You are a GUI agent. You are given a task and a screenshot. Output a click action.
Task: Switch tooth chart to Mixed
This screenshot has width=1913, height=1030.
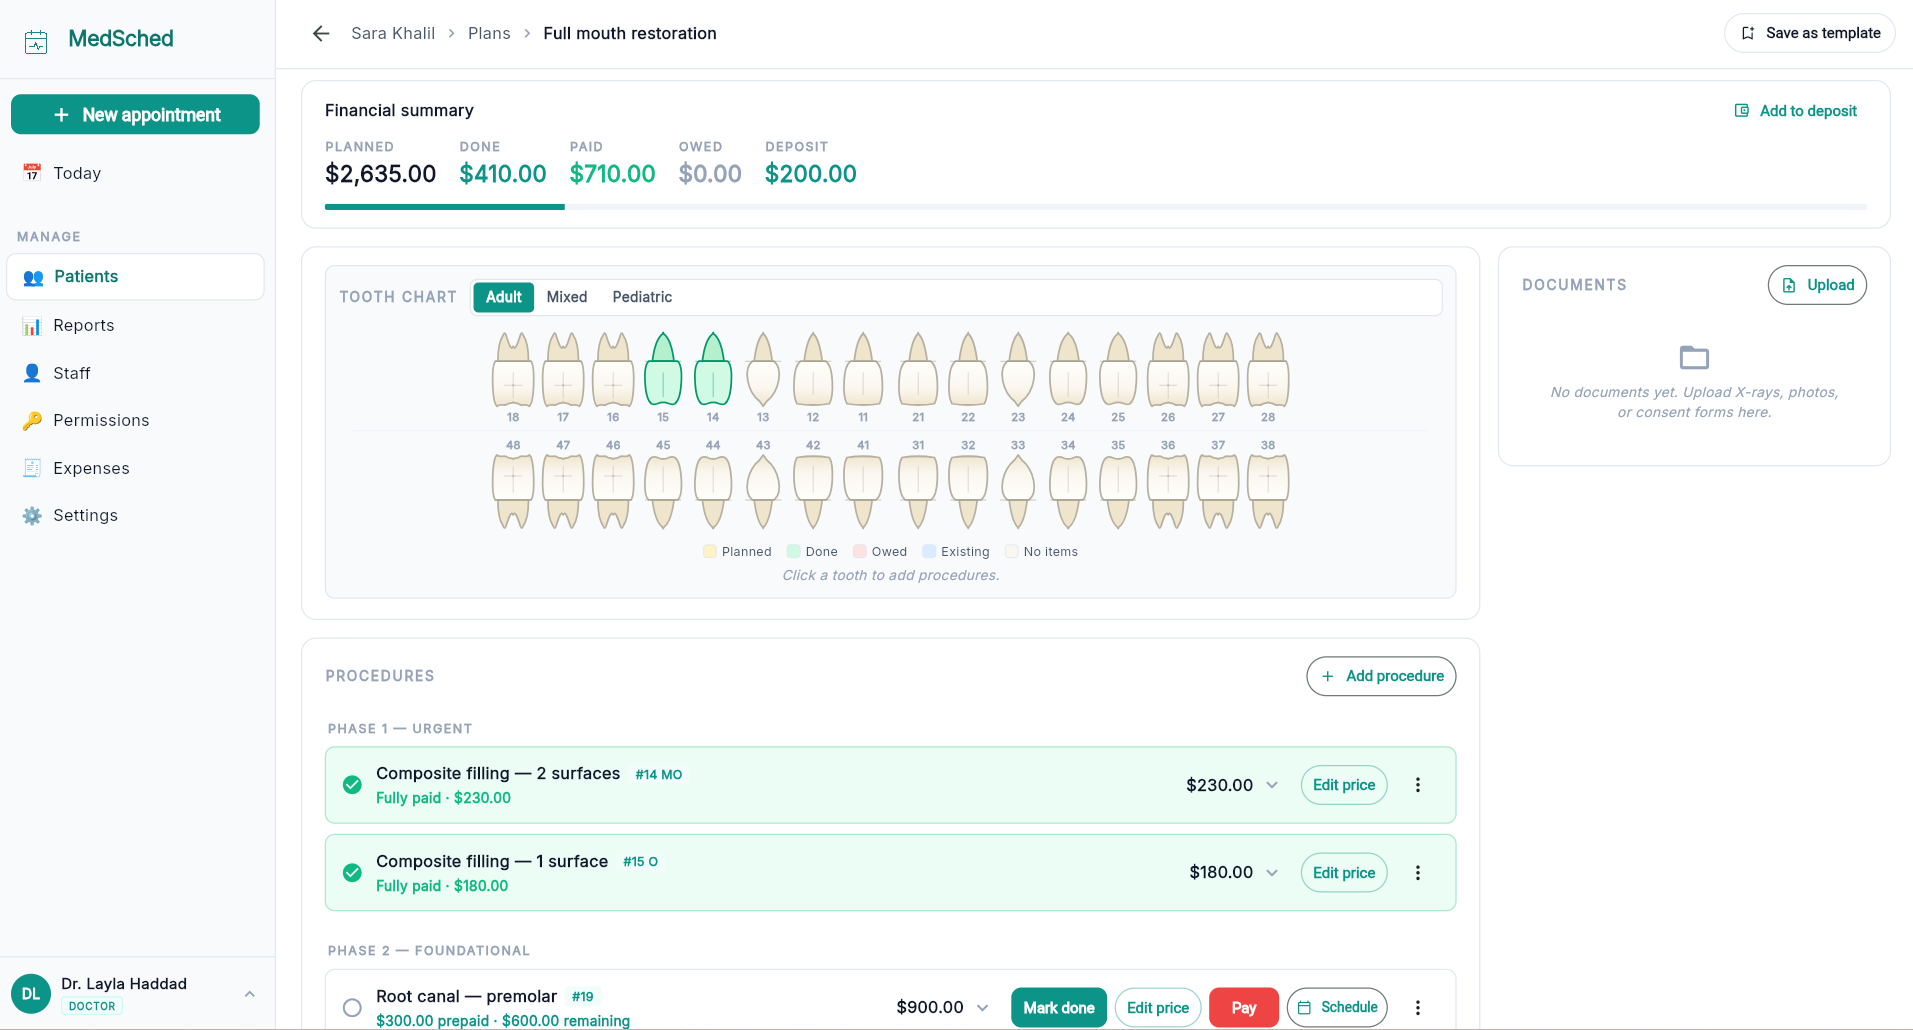click(x=567, y=297)
